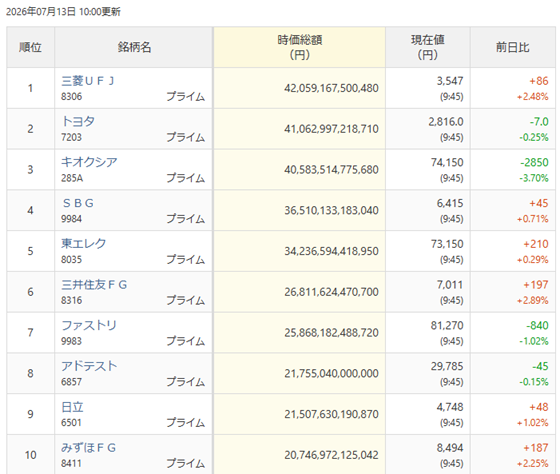Viewport: 560px width, 474px height.
Task: Select the change percentage +2.89%
Action: pyautogui.click(x=533, y=300)
